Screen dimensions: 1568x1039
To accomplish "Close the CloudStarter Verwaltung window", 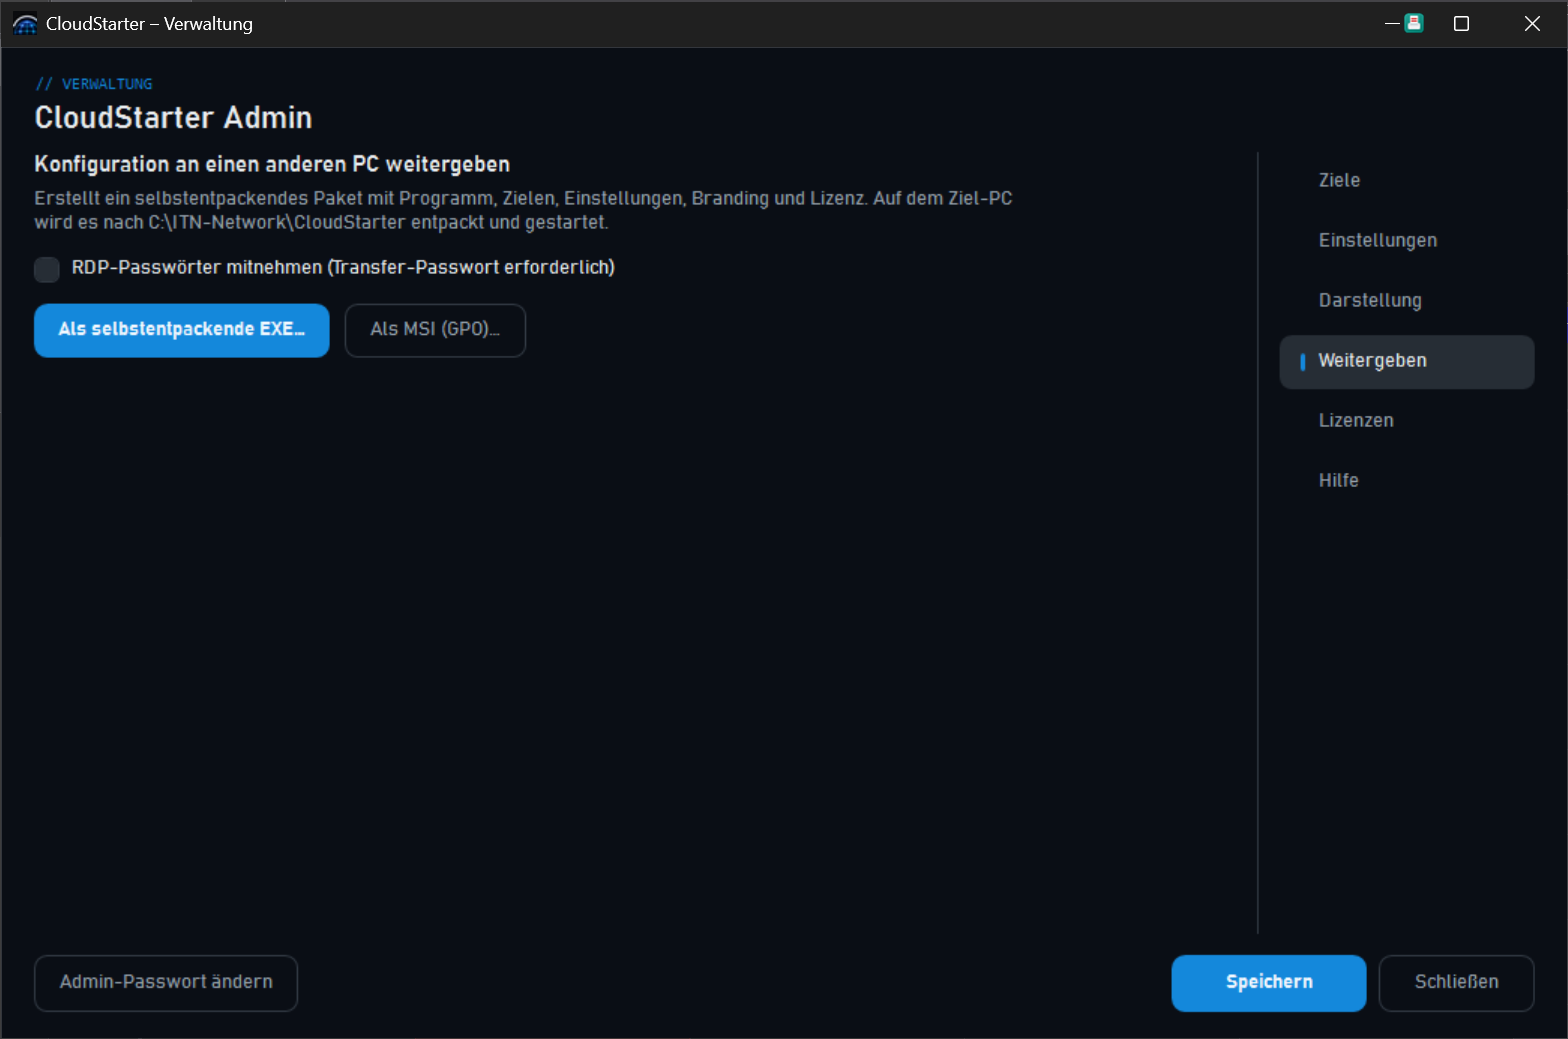I will click(x=1532, y=24).
